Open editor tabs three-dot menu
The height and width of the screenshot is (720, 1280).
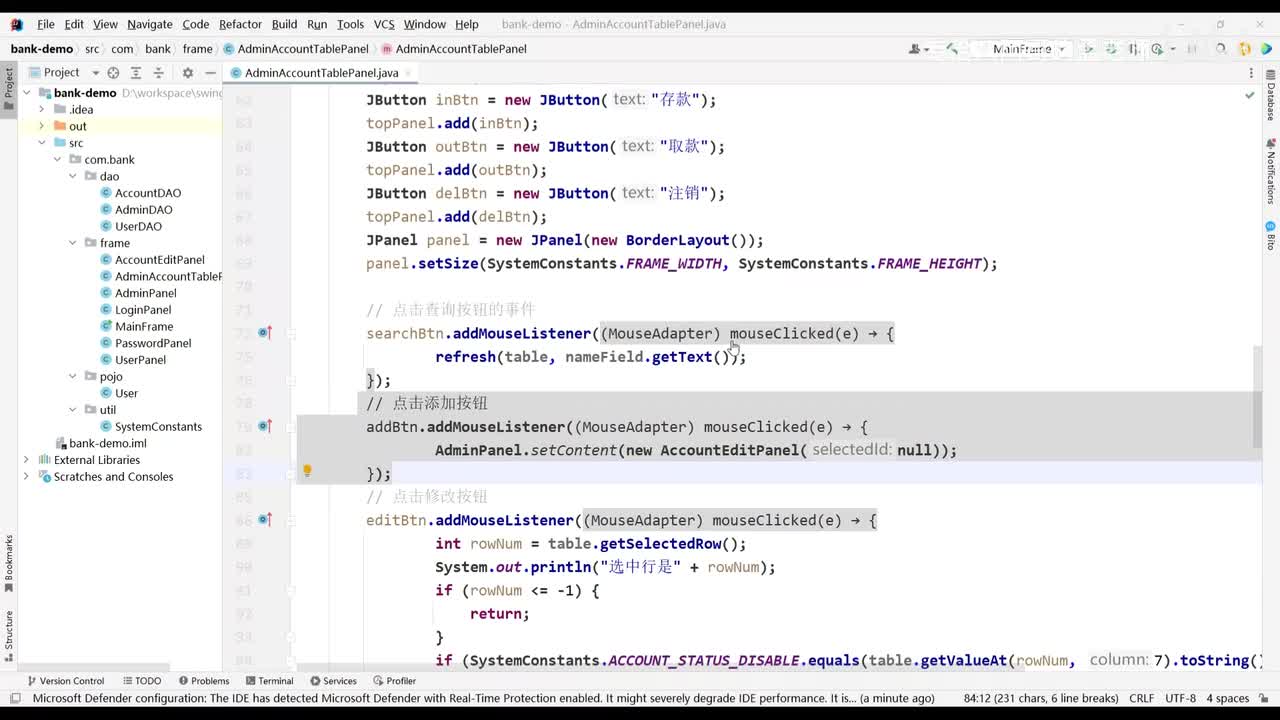pyautogui.click(x=1251, y=73)
